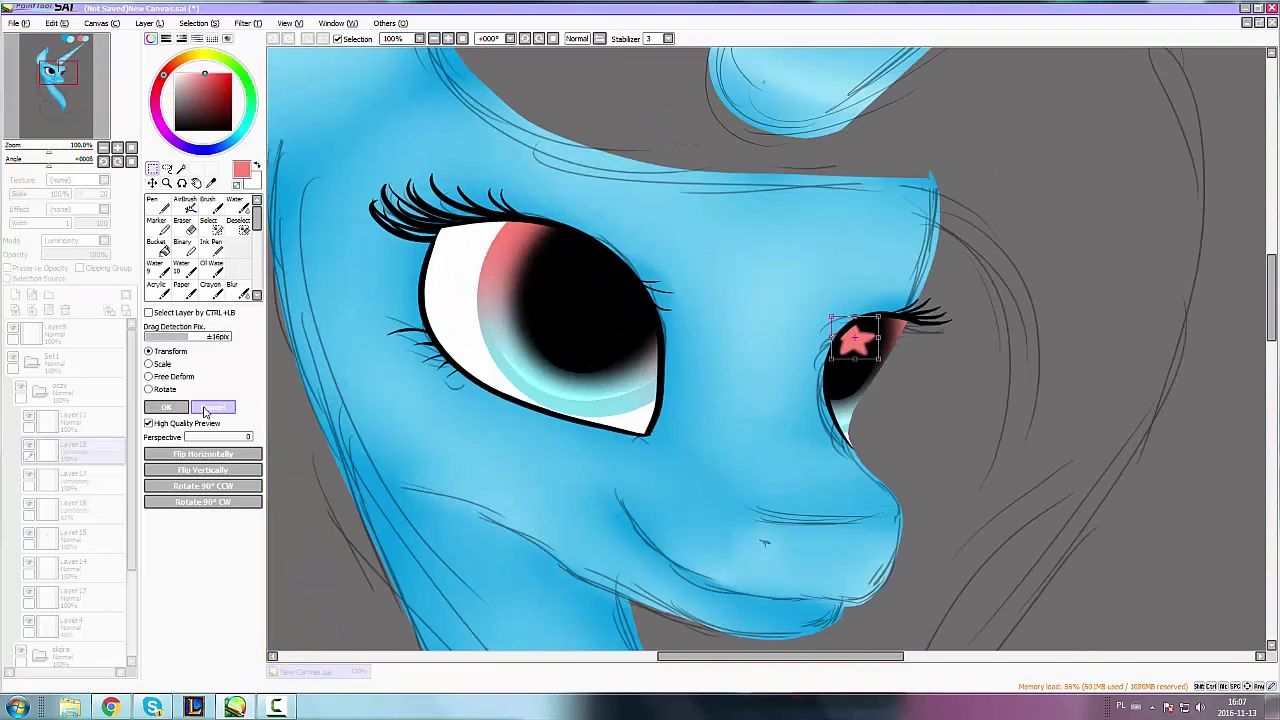Screen dimensions: 1280x720
Task: Click the pink foreground color swatch
Action: tap(241, 169)
